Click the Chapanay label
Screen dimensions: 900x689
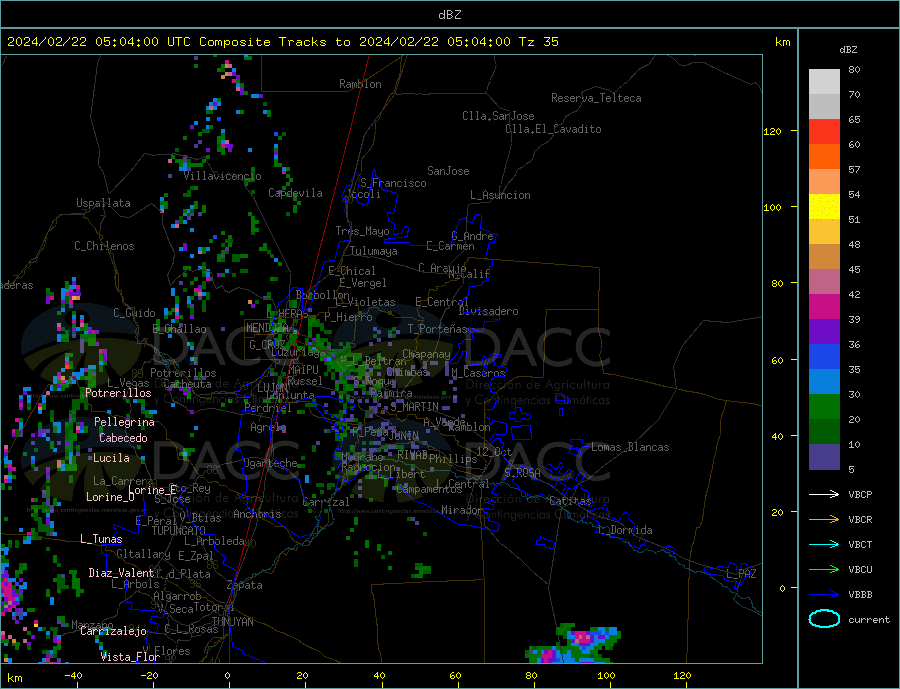(426, 354)
